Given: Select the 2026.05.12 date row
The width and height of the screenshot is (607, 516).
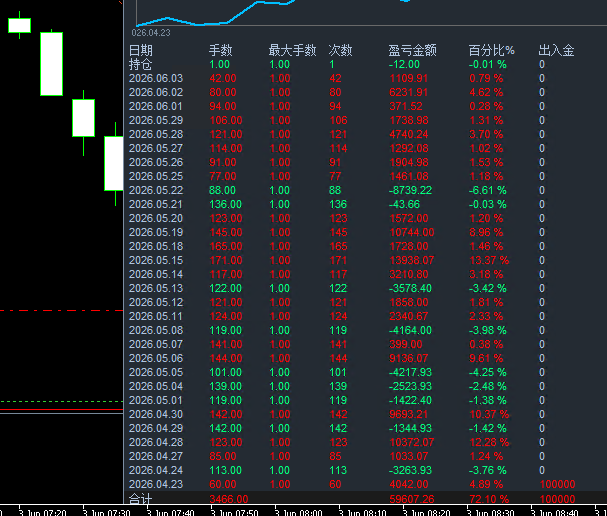Looking at the screenshot, I should pos(156,302).
